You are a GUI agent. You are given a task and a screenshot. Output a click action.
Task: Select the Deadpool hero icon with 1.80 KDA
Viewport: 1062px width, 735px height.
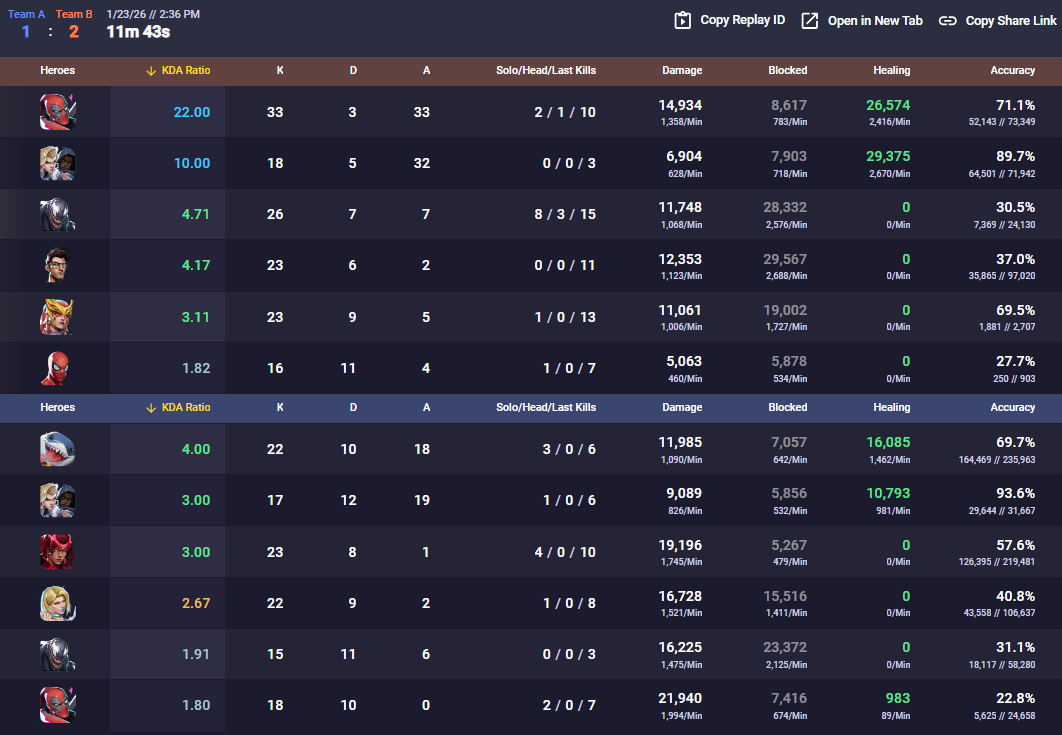click(x=58, y=705)
